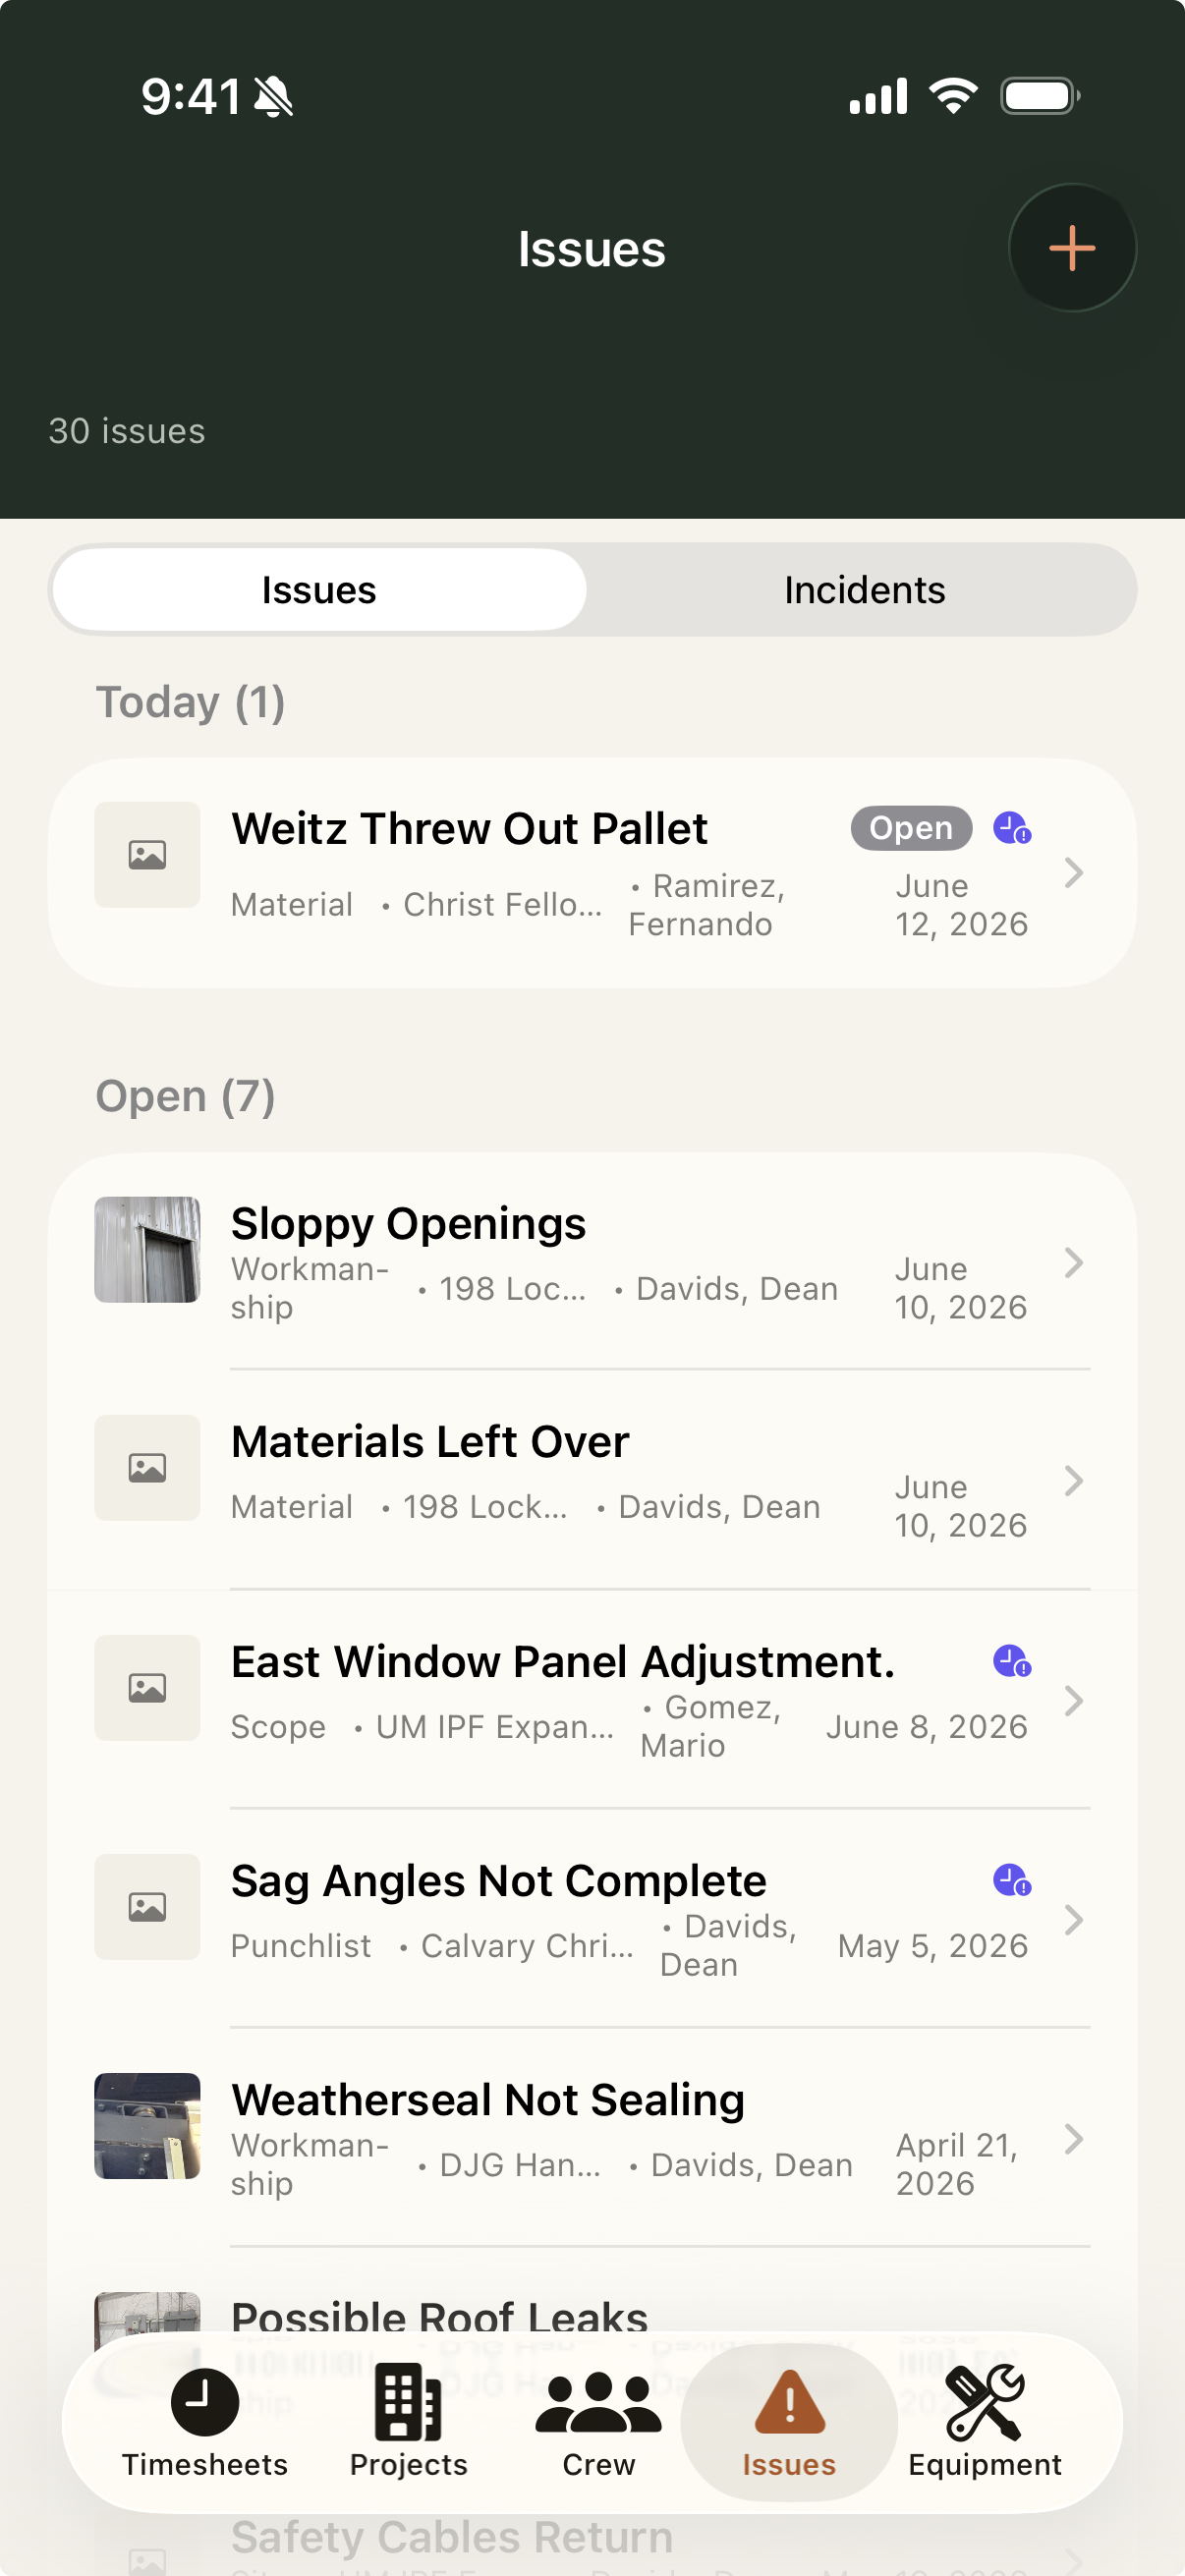Screen dimensions: 1185x2576
Task: View the Weatherseal Not Sealing photo thumbnail
Action: point(147,2126)
